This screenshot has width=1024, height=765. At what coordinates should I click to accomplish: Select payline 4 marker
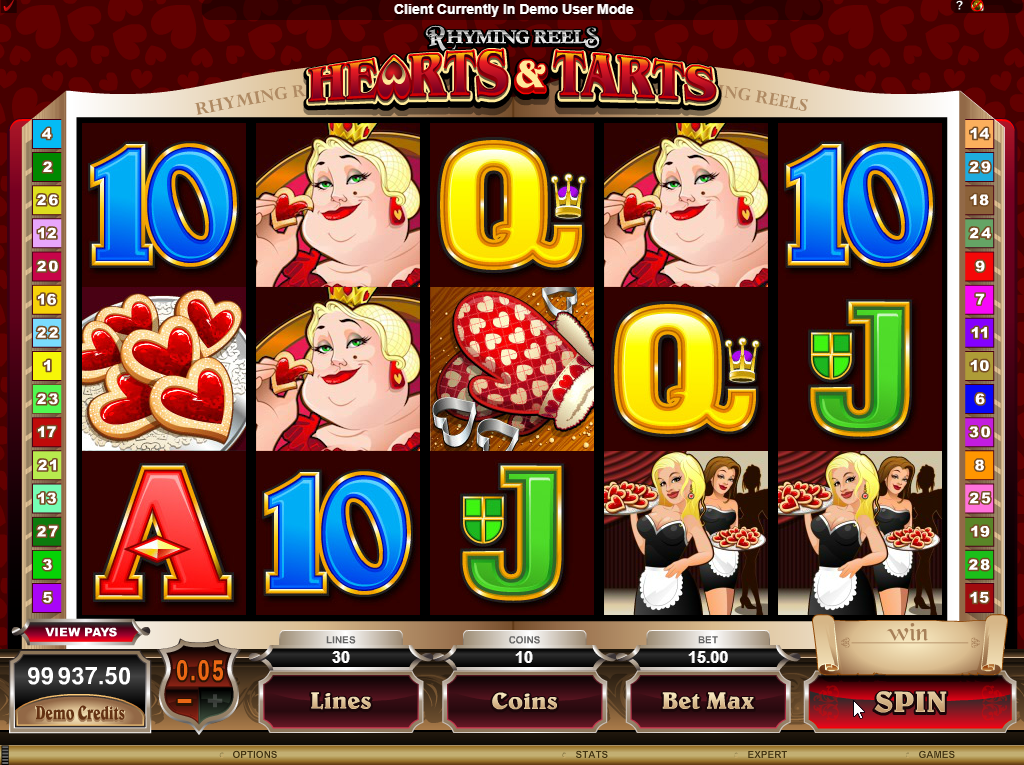[x=47, y=134]
